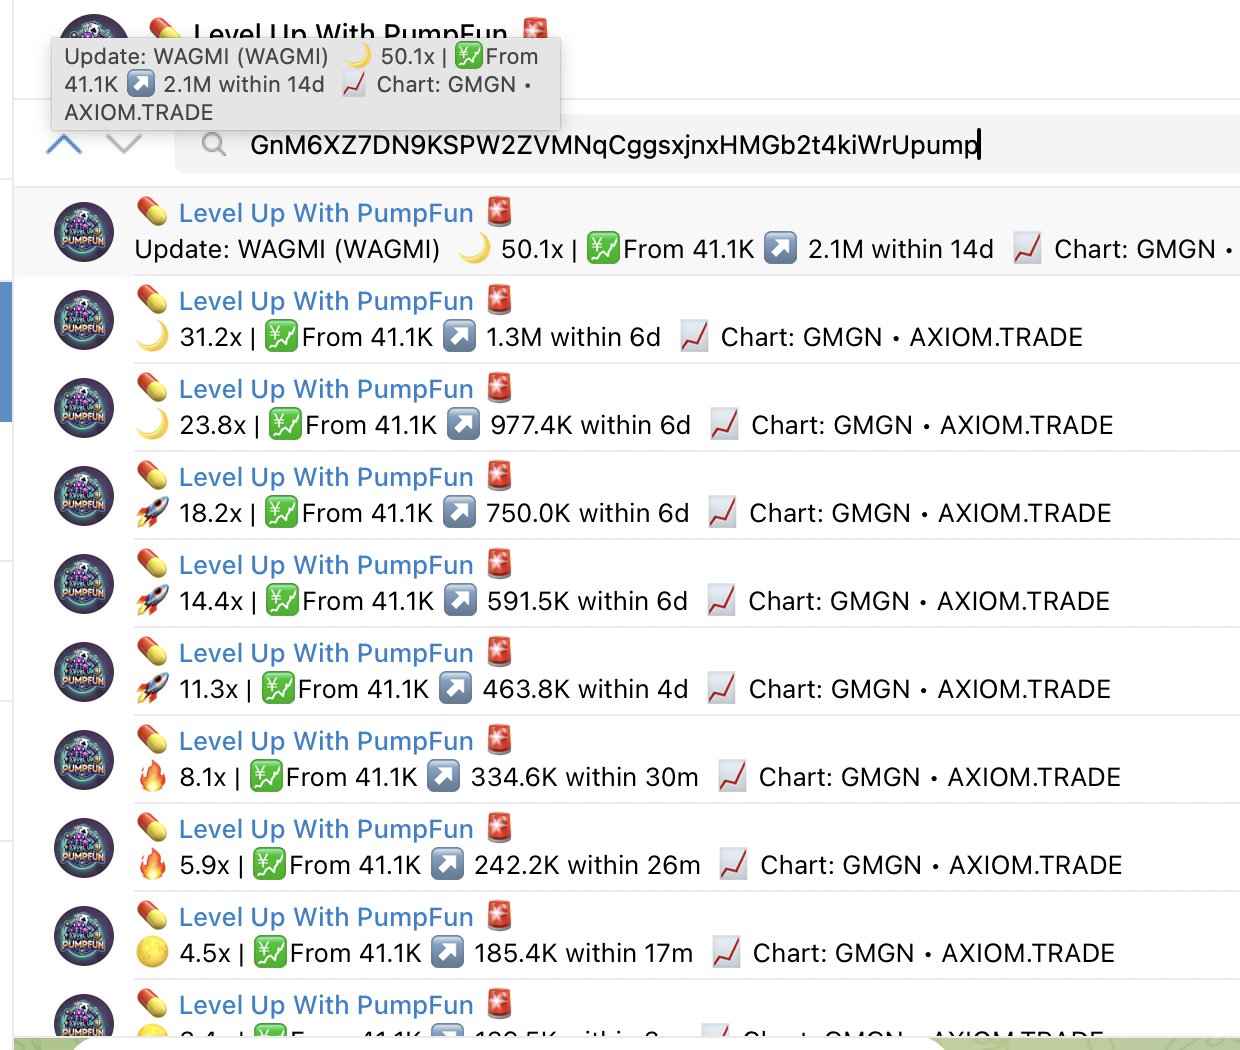Open avatar of the 11.3x result row

(84, 672)
